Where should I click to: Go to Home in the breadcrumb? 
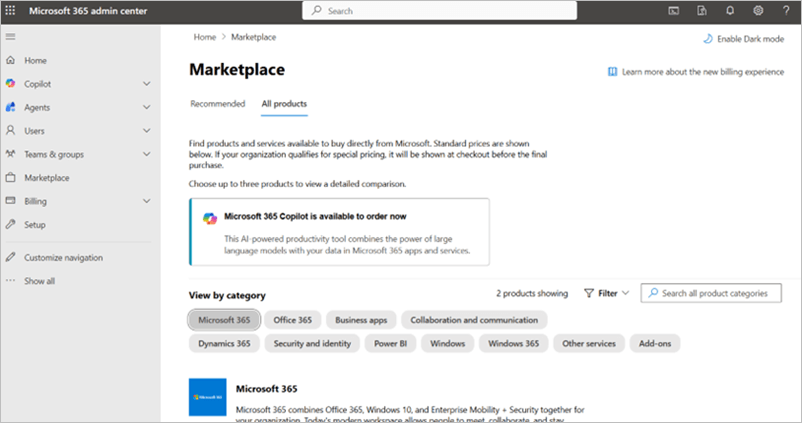pos(205,37)
